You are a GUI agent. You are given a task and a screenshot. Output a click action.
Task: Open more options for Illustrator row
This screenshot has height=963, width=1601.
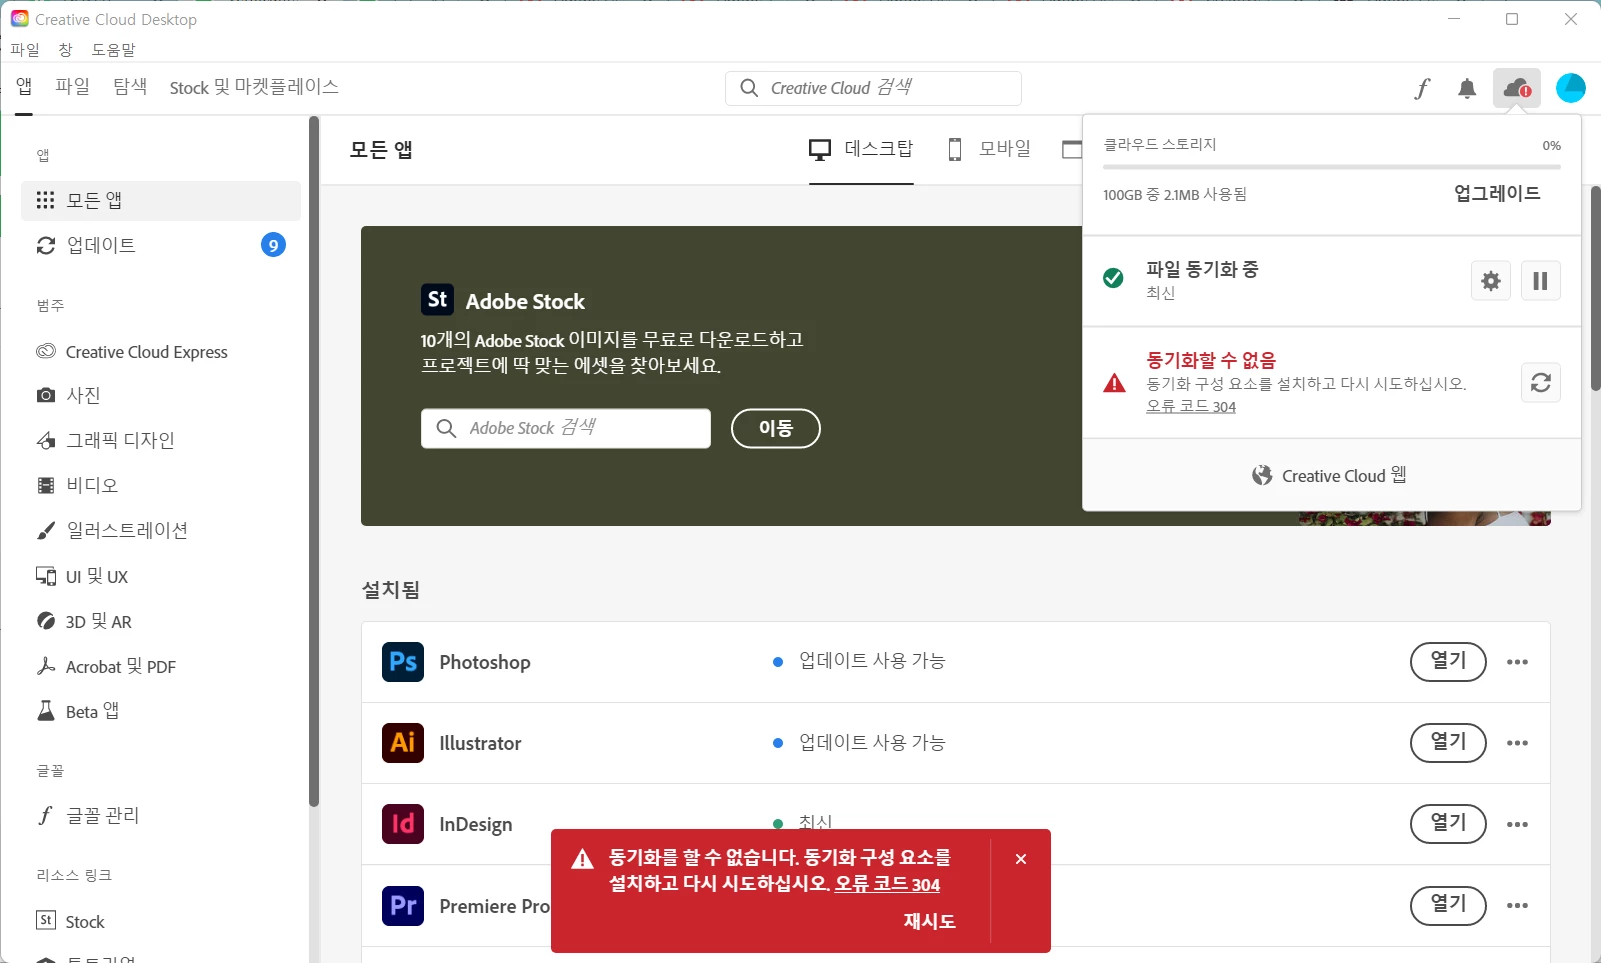point(1517,743)
